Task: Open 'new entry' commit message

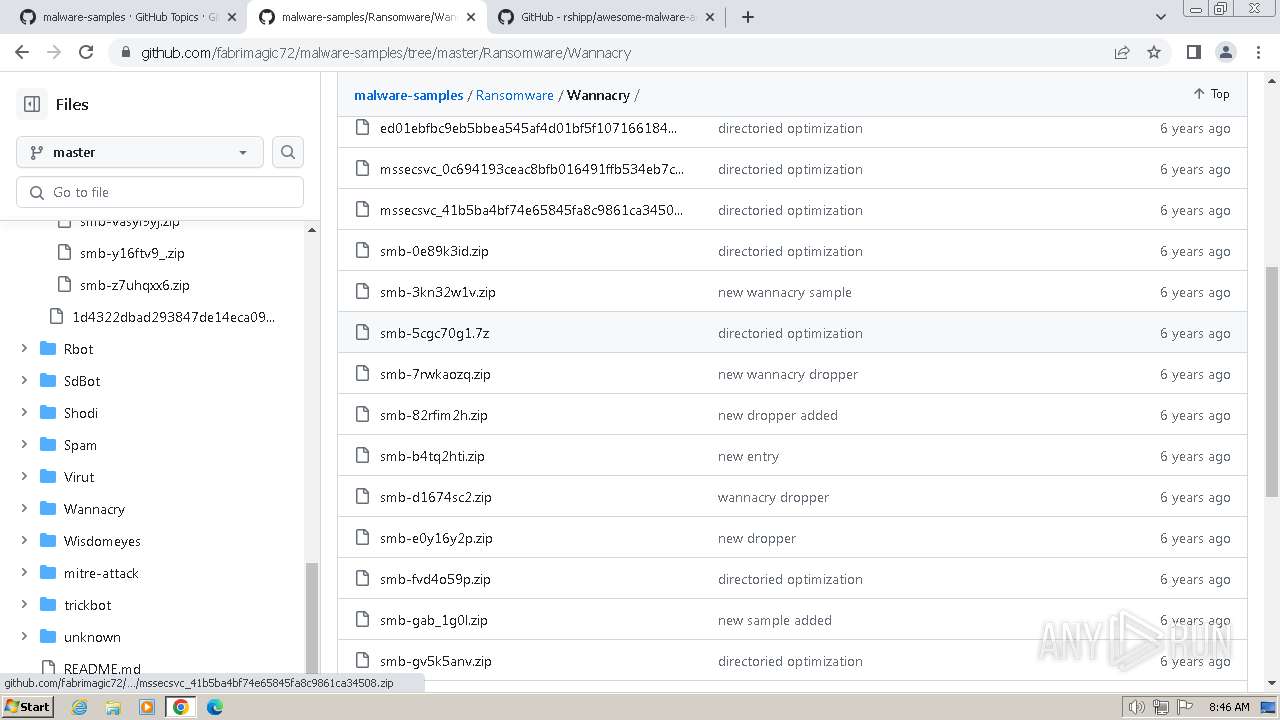Action: tap(748, 456)
